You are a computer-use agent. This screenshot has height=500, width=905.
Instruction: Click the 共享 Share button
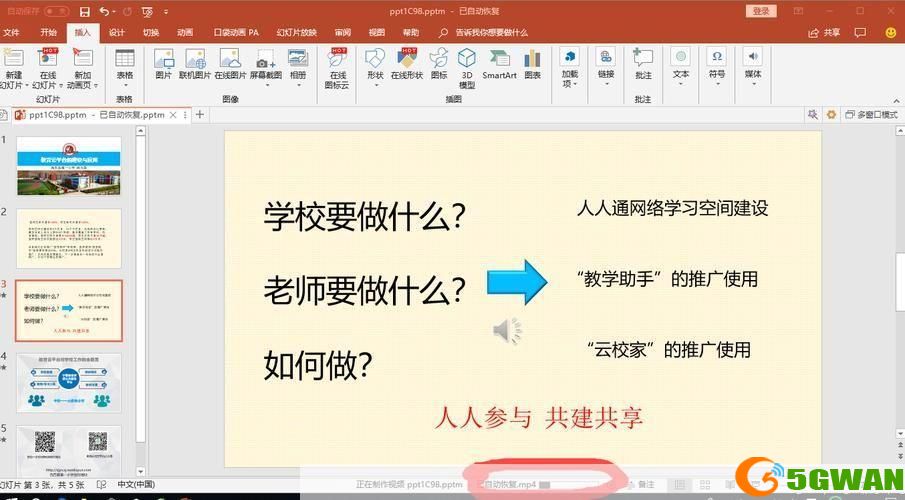click(x=824, y=33)
